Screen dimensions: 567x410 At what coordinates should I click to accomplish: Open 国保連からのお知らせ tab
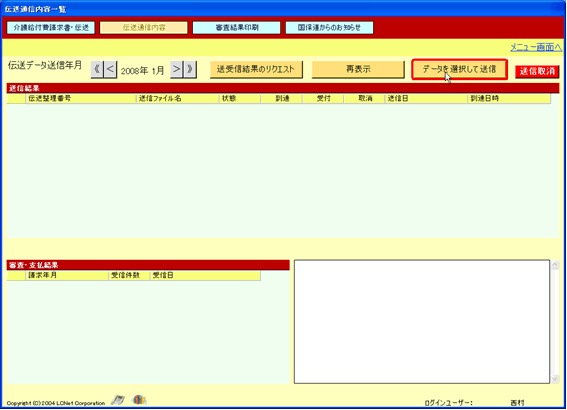click(329, 27)
